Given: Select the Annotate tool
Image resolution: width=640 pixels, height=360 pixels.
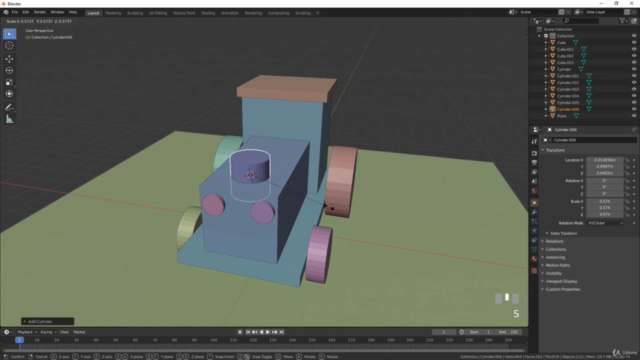Looking at the screenshot, I should [x=9, y=108].
